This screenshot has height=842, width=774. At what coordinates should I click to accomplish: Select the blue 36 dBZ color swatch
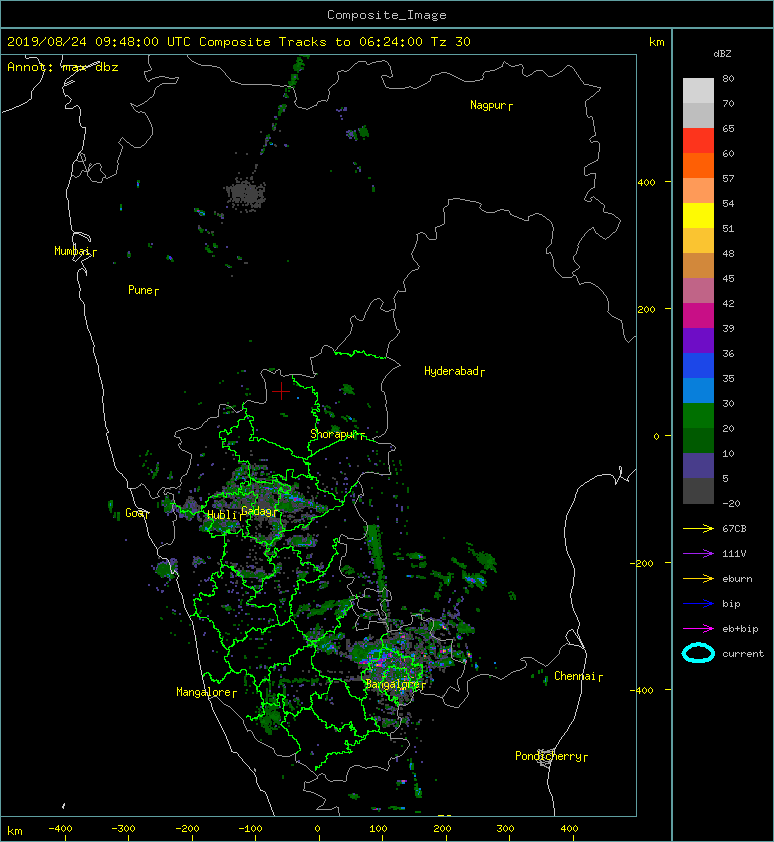point(698,365)
